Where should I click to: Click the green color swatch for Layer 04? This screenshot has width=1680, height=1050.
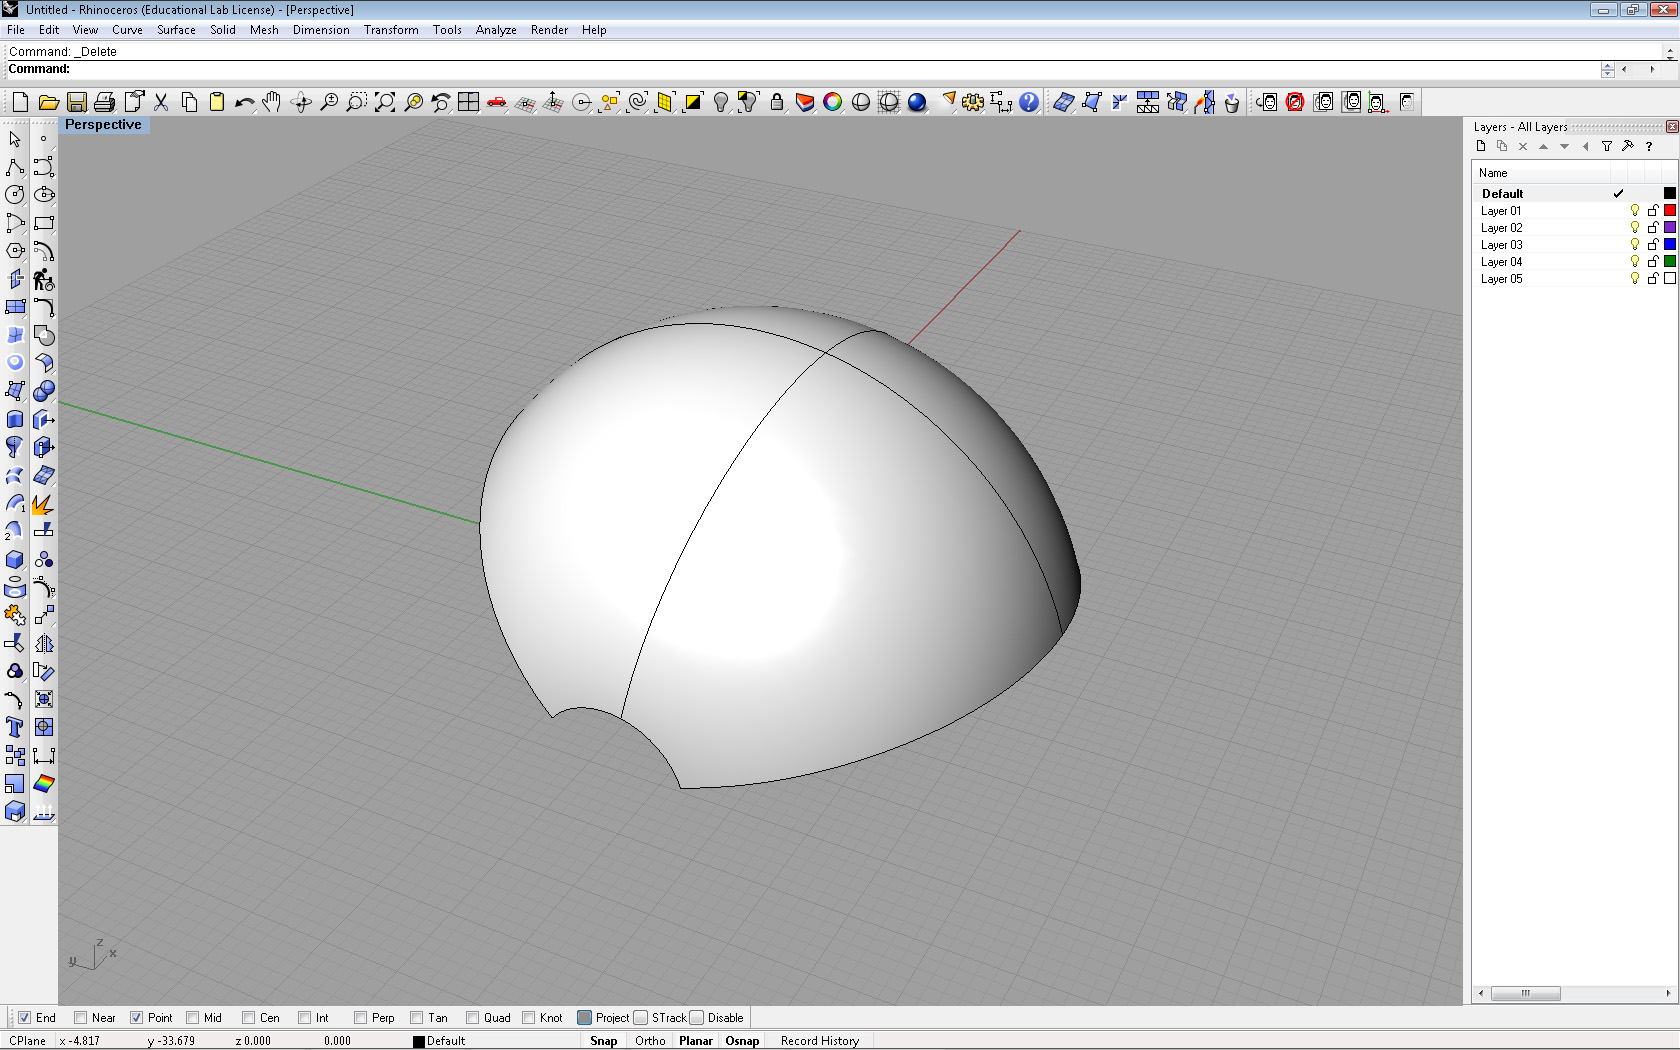click(1670, 262)
